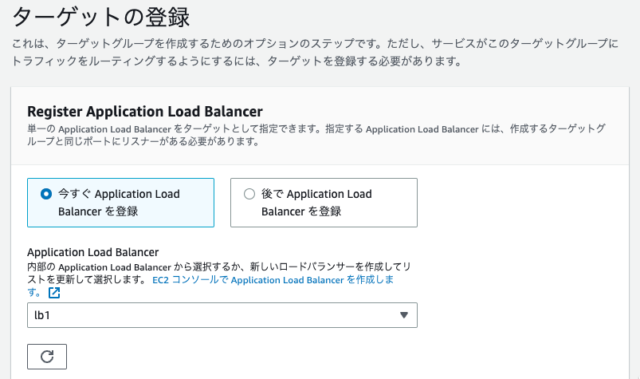Follow the EC2 コンソールで Application Load Balancer を作成します link

click(x=273, y=280)
